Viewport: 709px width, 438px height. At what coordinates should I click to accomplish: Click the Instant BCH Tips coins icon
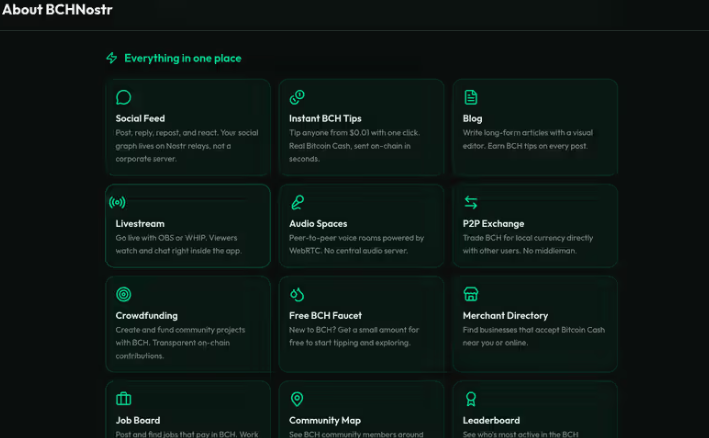click(x=297, y=97)
